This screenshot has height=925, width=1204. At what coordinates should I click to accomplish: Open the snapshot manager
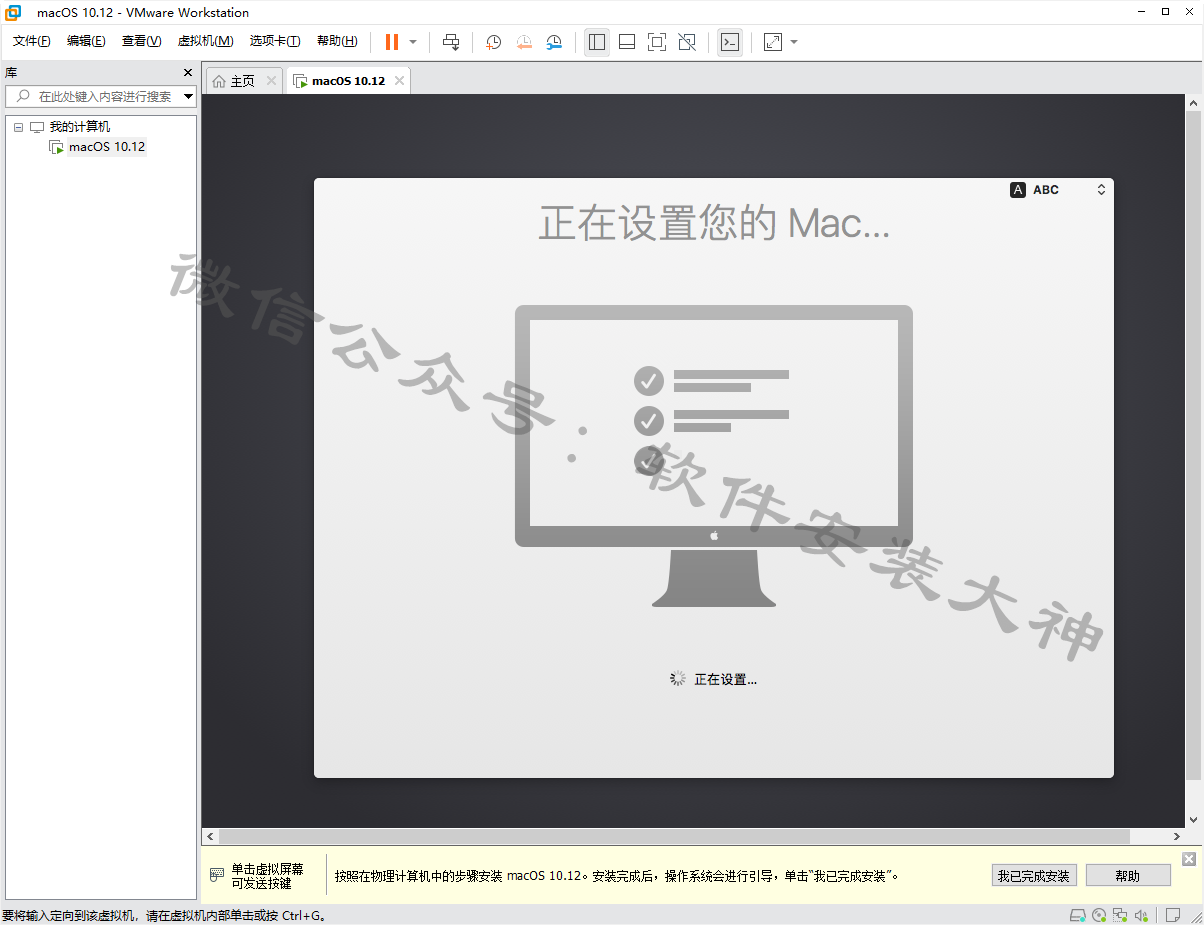pyautogui.click(x=554, y=42)
